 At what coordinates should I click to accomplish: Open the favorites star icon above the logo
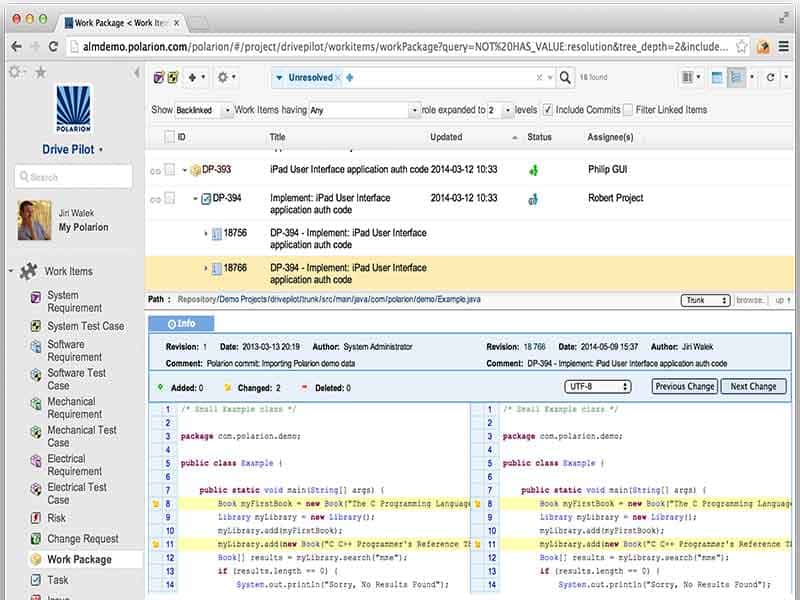[41, 72]
